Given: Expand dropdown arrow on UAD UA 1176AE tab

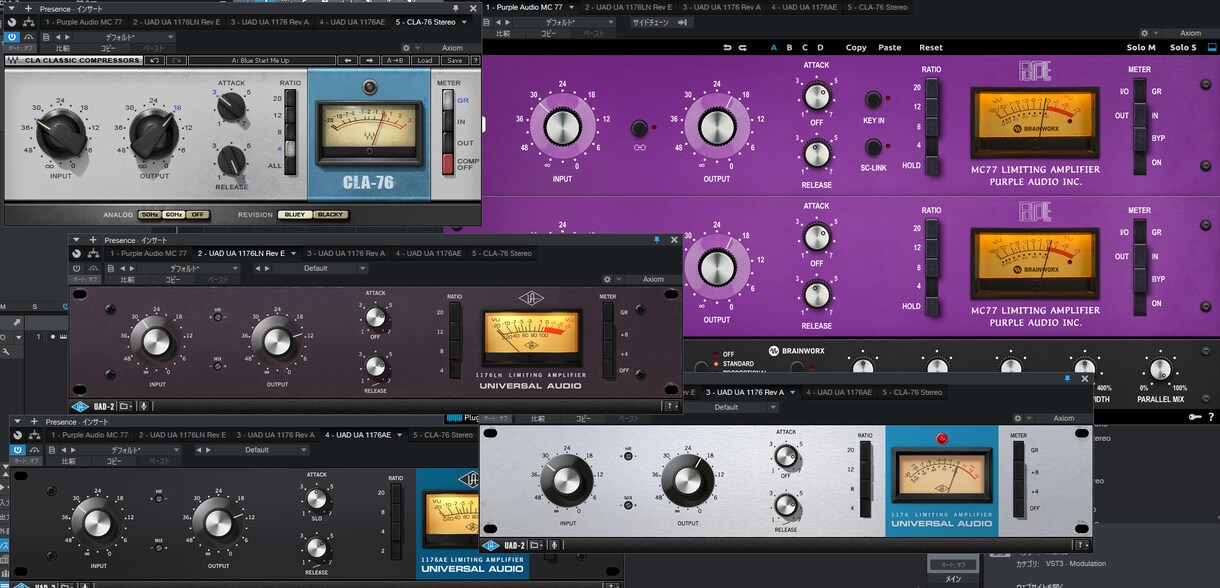Looking at the screenshot, I should pos(399,435).
